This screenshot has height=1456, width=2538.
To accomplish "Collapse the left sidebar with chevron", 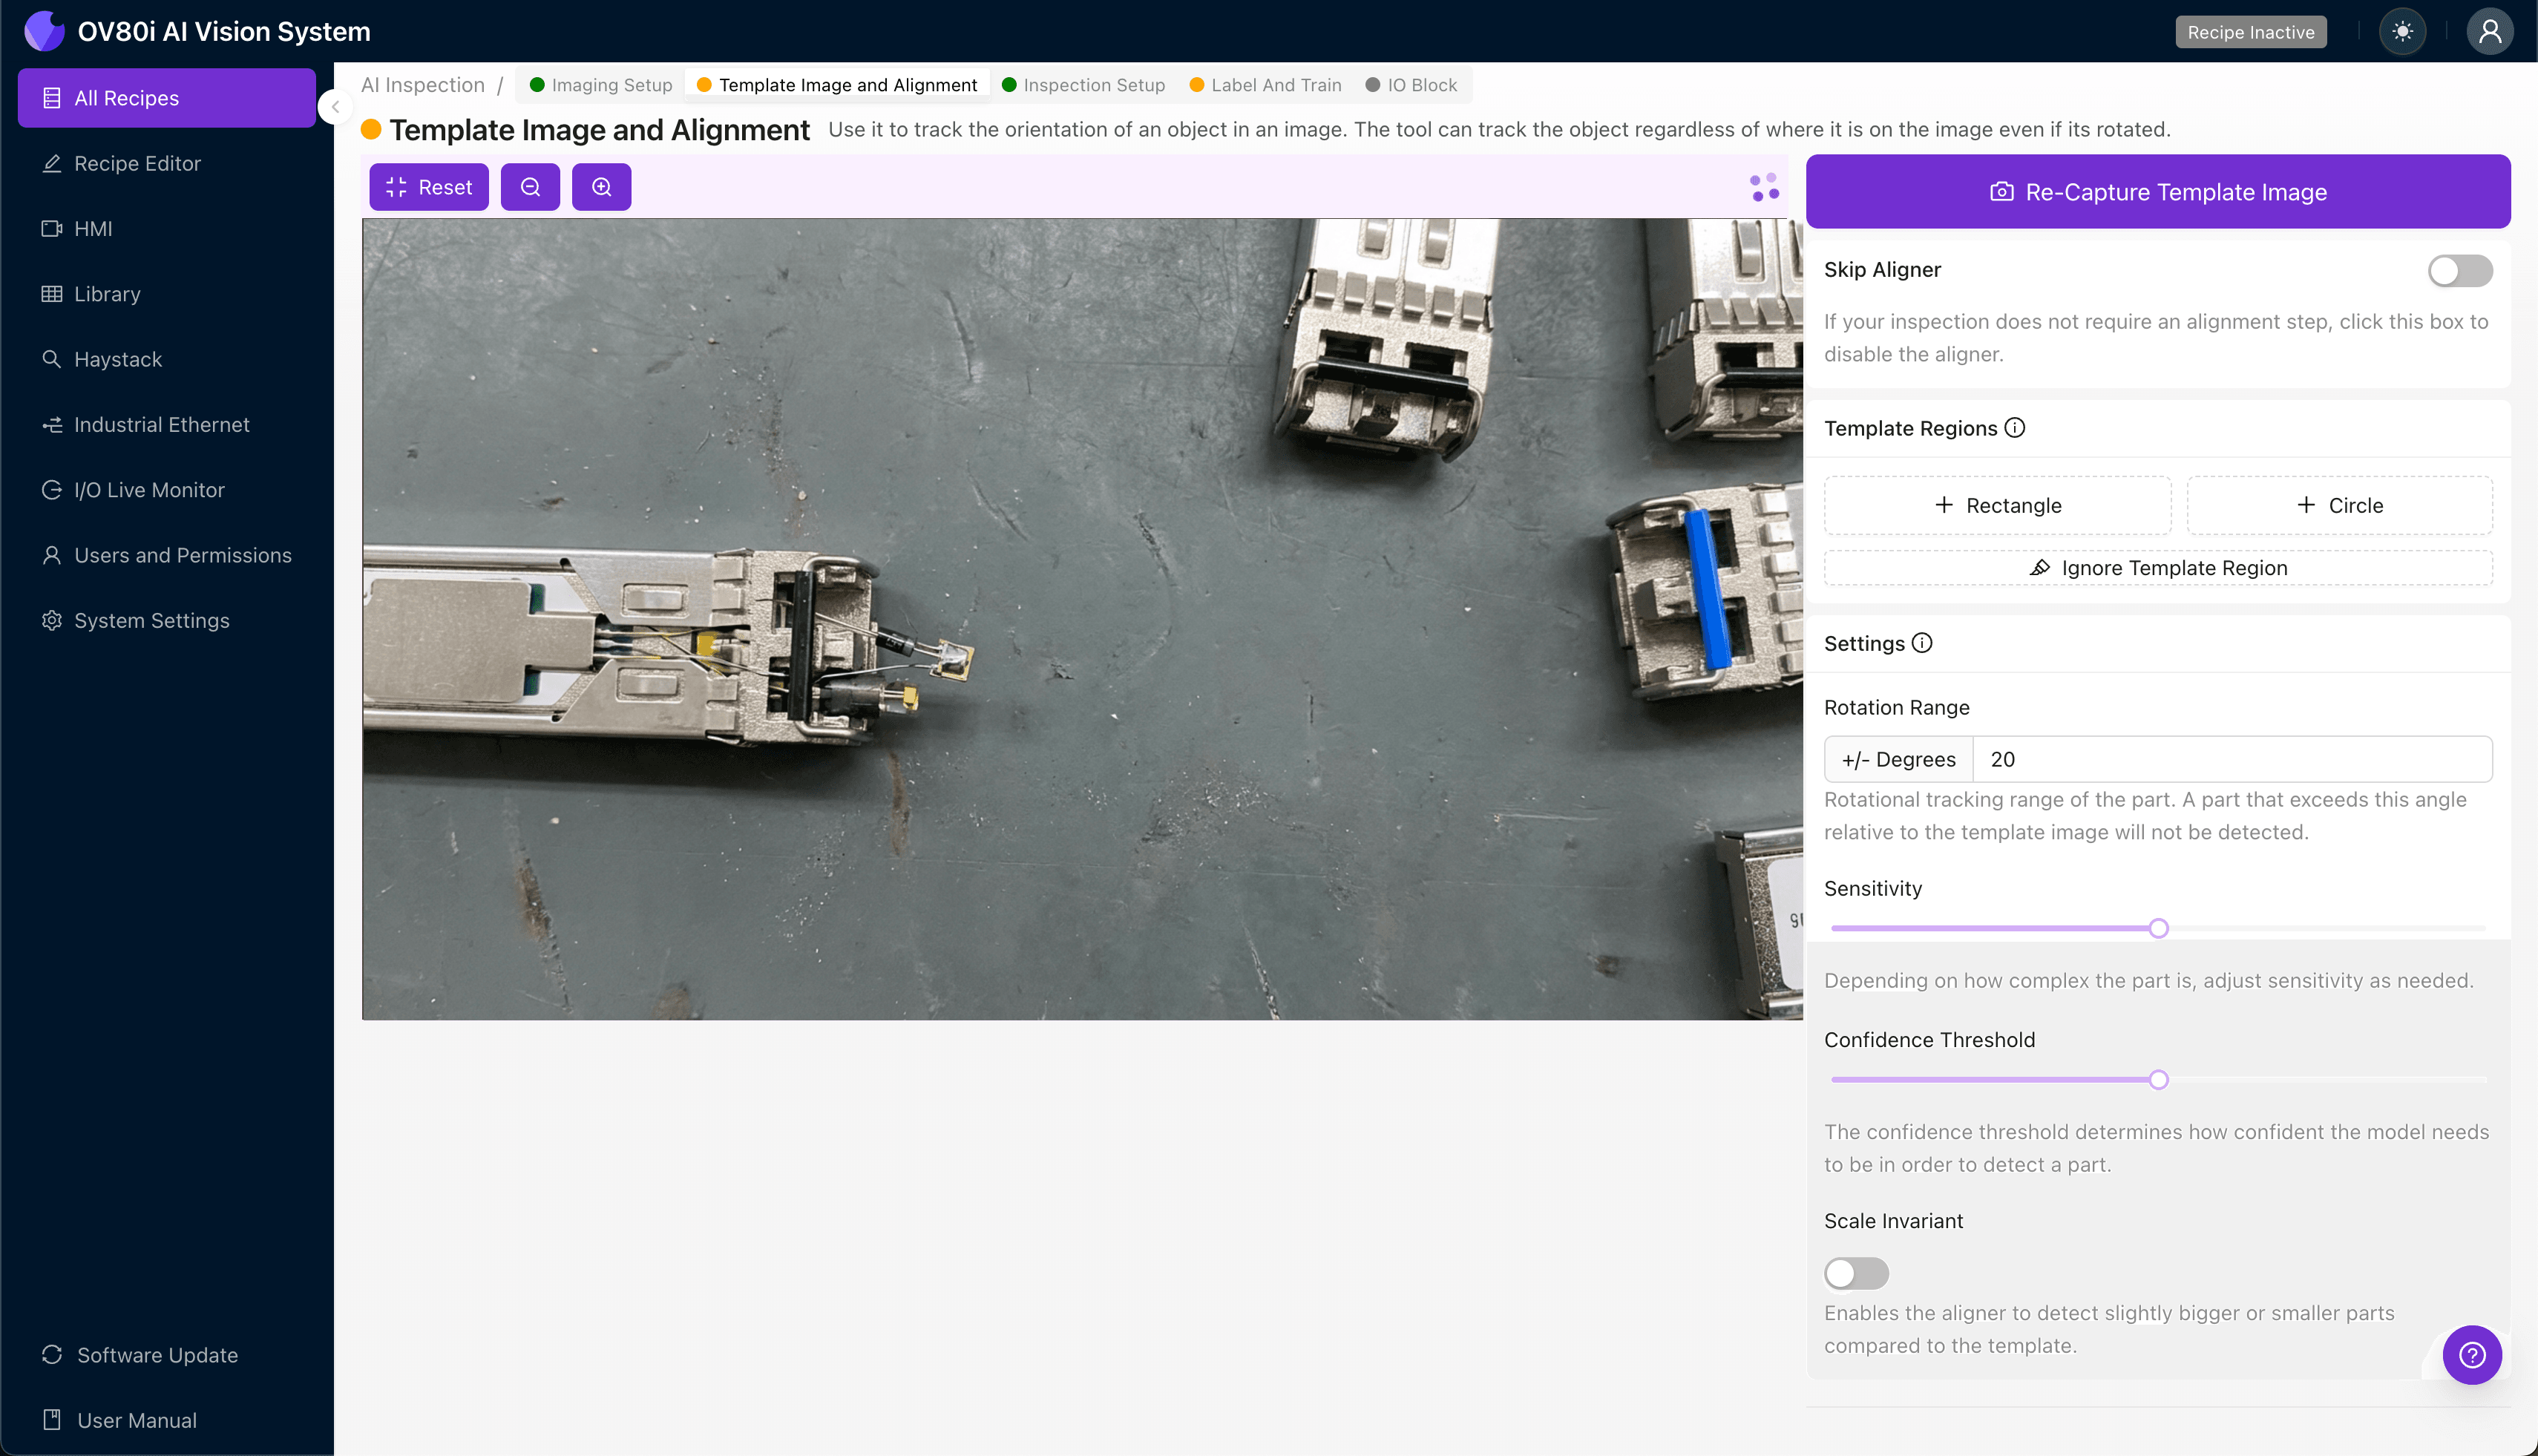I will tap(335, 107).
